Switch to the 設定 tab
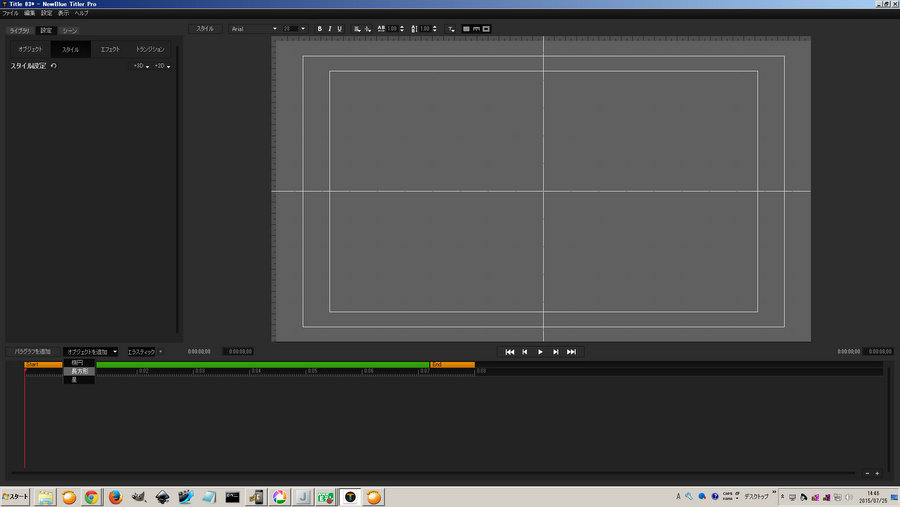 coord(46,30)
